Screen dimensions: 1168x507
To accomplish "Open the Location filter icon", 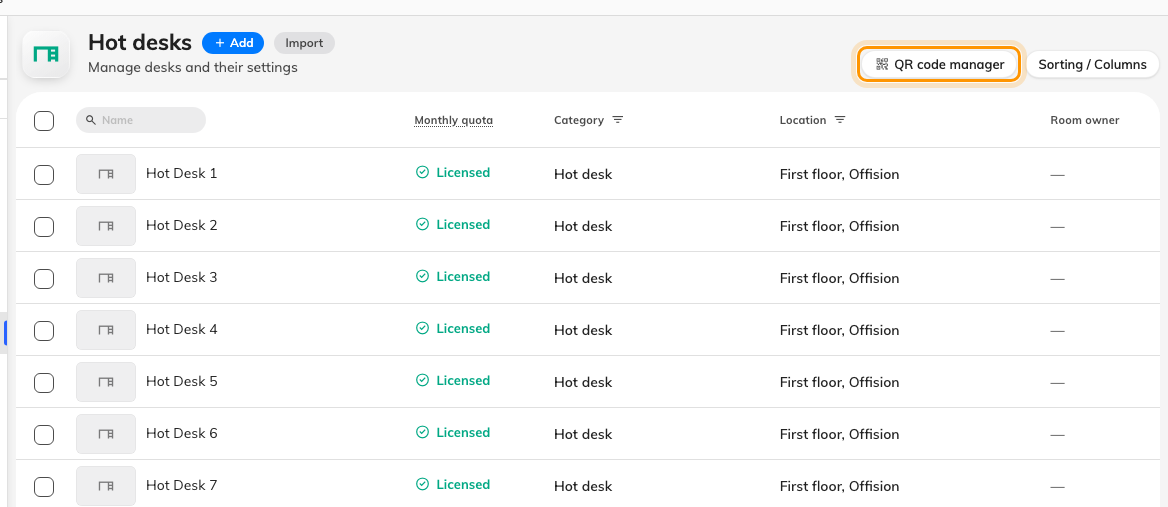I will 840,120.
